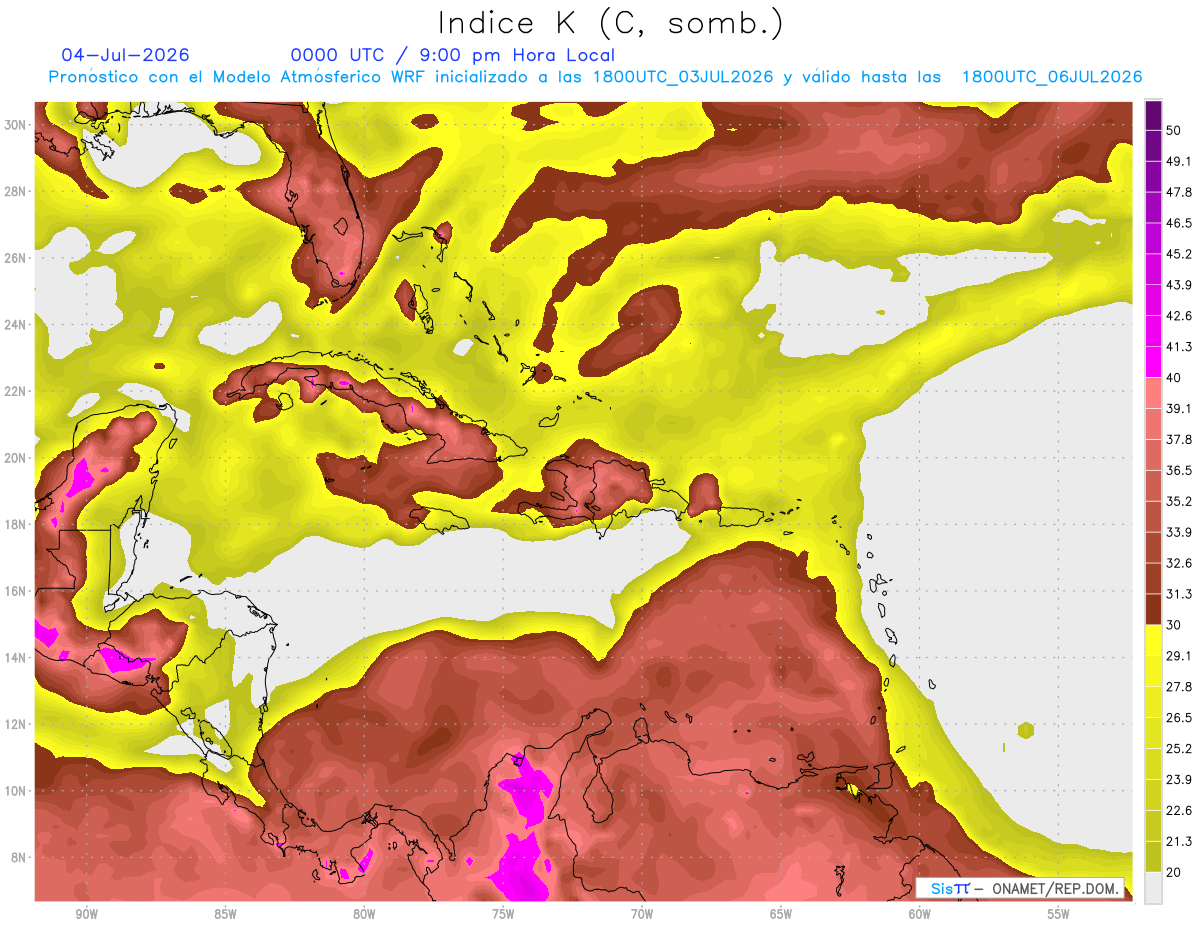
Task: Click the '14N' latitude label
Action: 16,658
